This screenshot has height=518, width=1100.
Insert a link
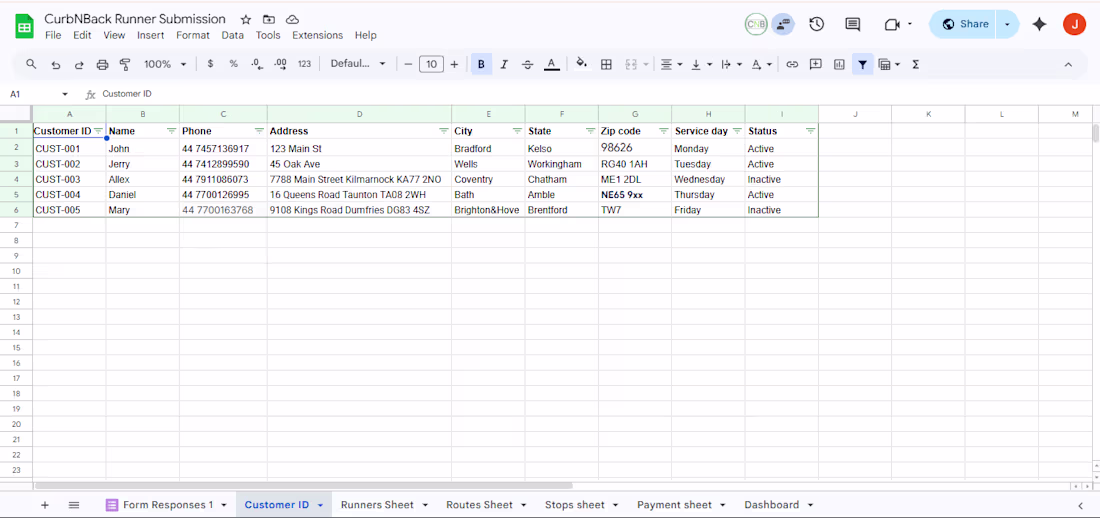coord(792,64)
